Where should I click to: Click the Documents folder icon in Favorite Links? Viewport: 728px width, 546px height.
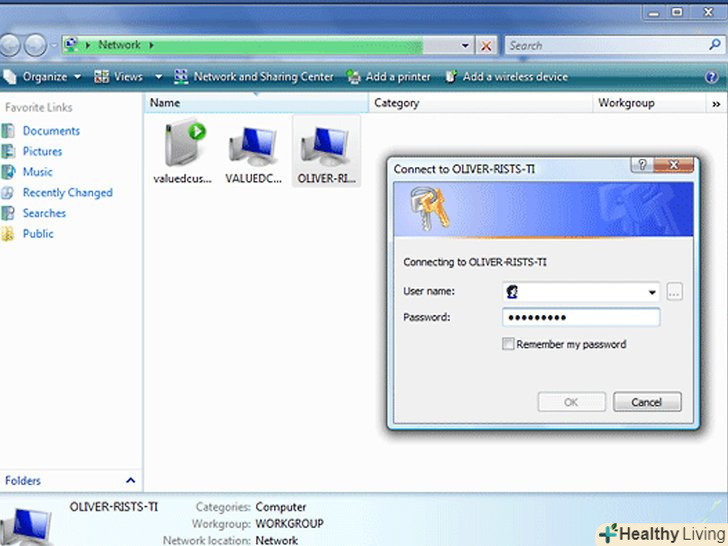tap(8, 131)
